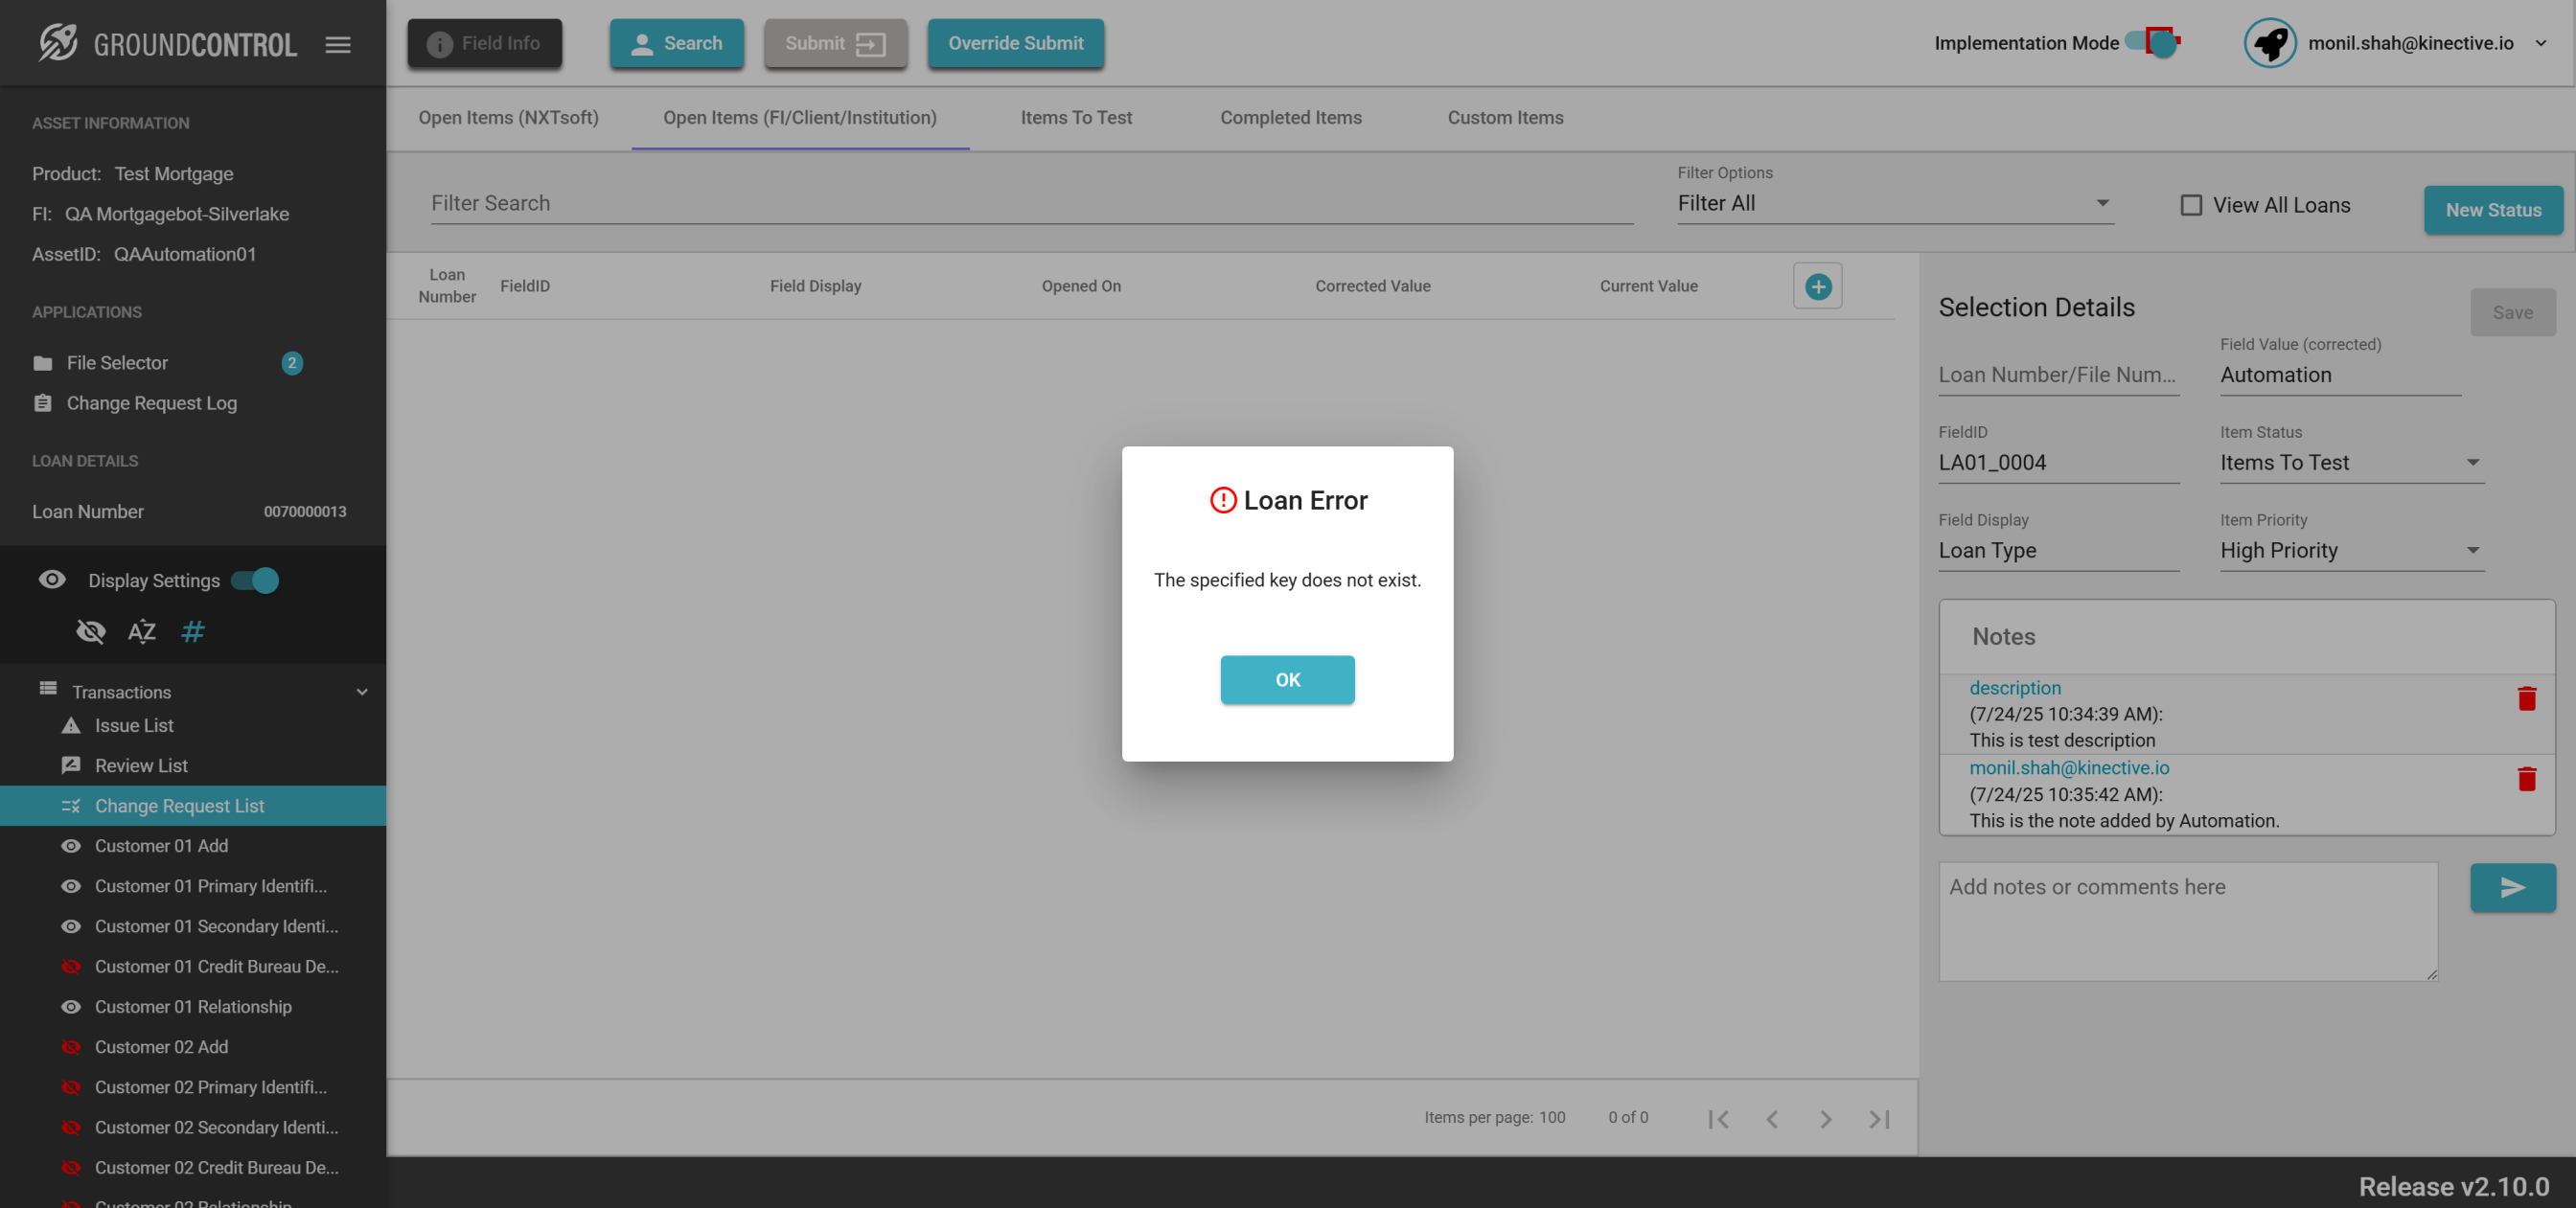Click the crossed-out eye hide icon
Image resolution: width=2576 pixels, height=1208 pixels.
pyautogui.click(x=91, y=631)
